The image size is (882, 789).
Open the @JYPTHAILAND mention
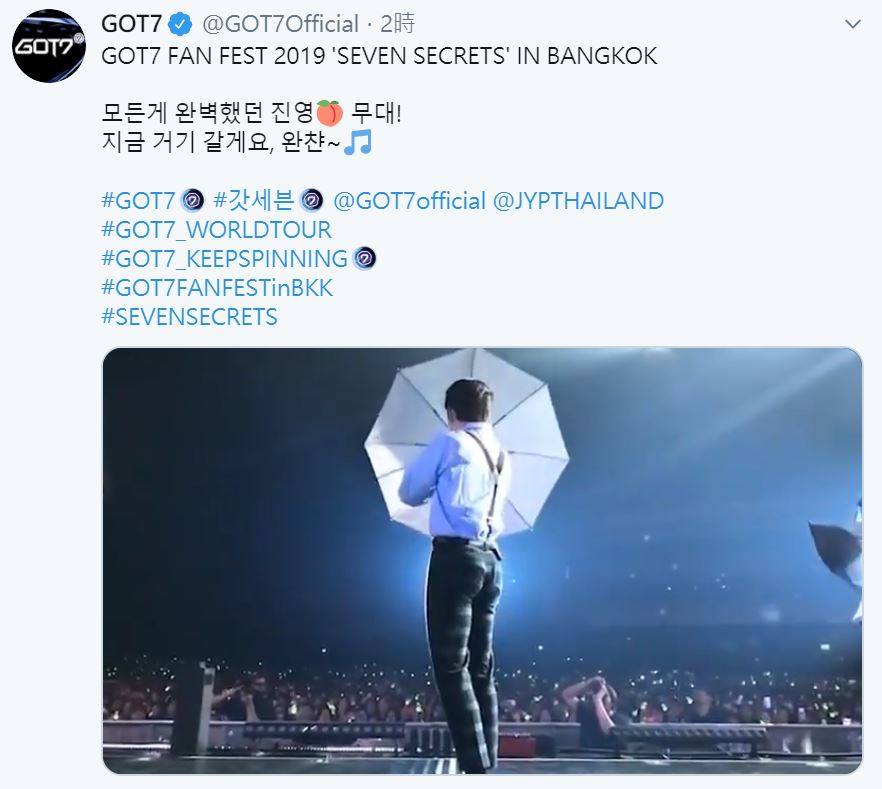(579, 200)
